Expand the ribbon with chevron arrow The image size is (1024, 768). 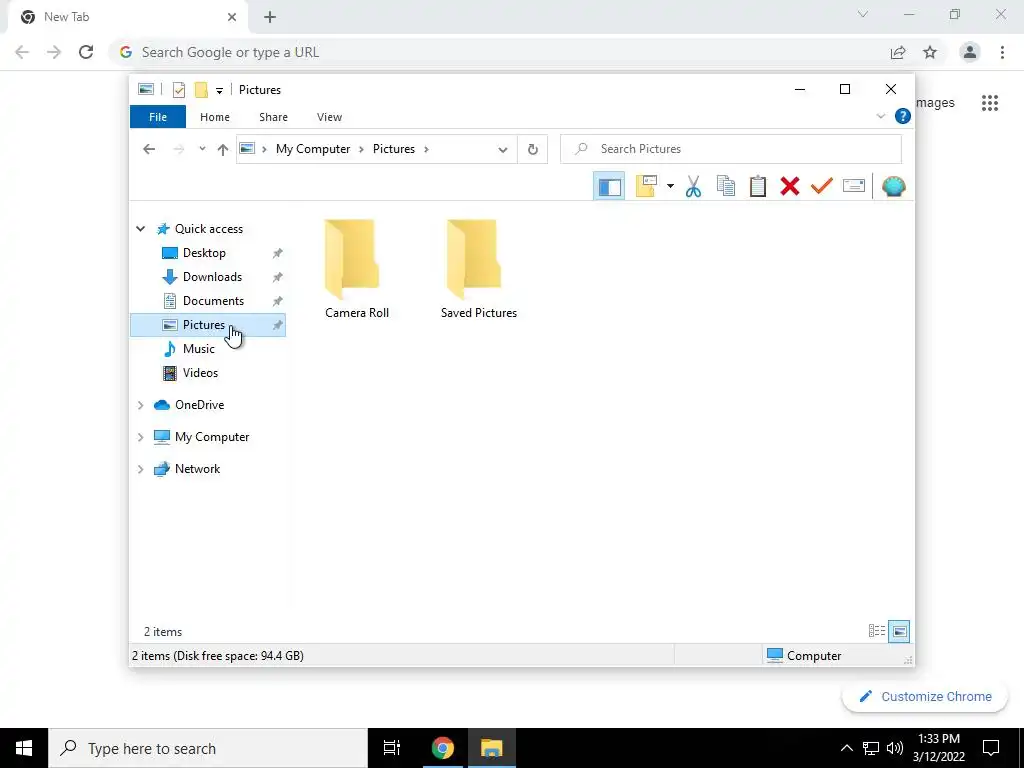[880, 116]
